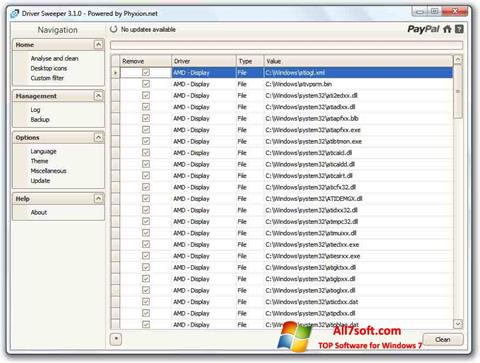Click the Clean button
Image resolution: width=480 pixels, height=363 pixels.
[443, 339]
